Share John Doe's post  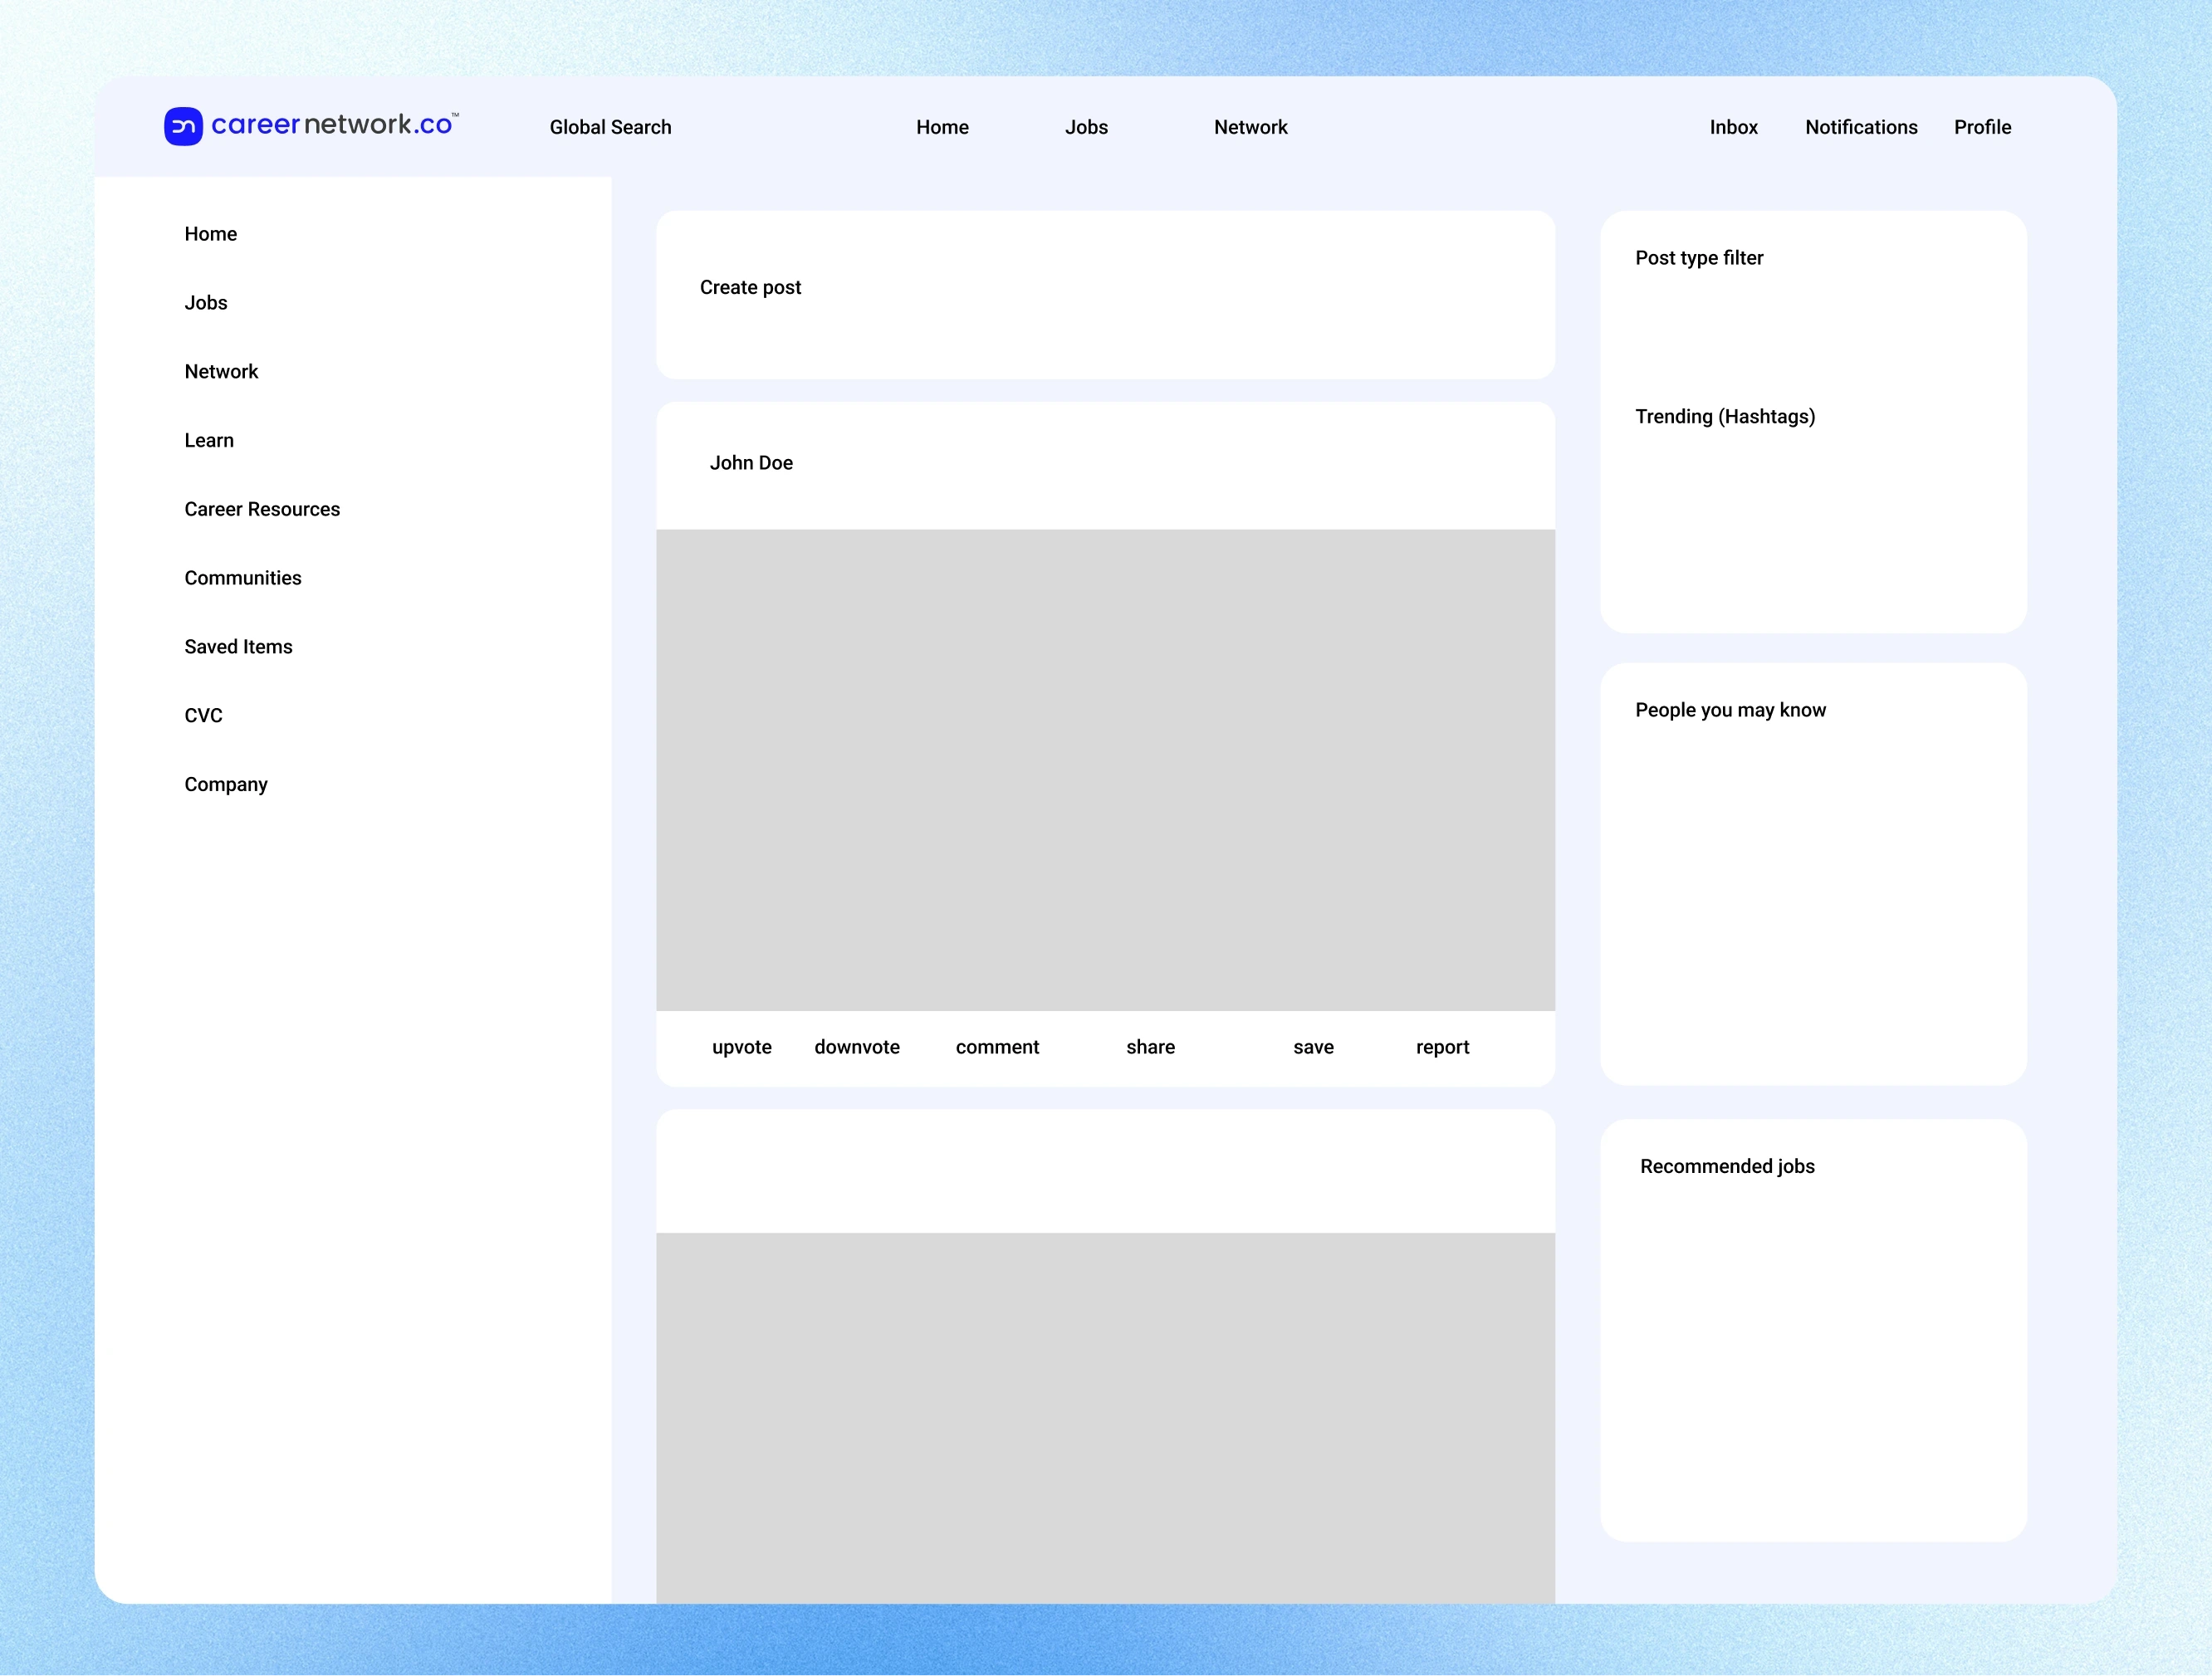click(x=1150, y=1047)
